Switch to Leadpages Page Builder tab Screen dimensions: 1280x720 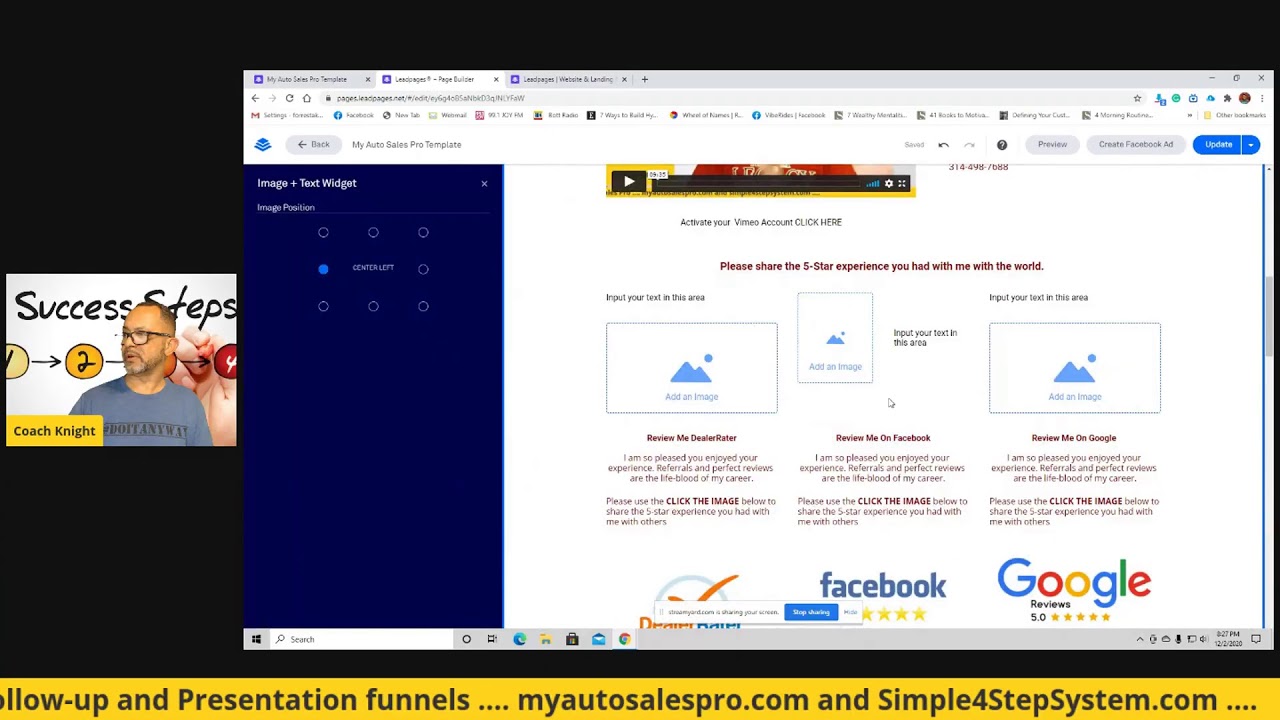click(x=434, y=79)
